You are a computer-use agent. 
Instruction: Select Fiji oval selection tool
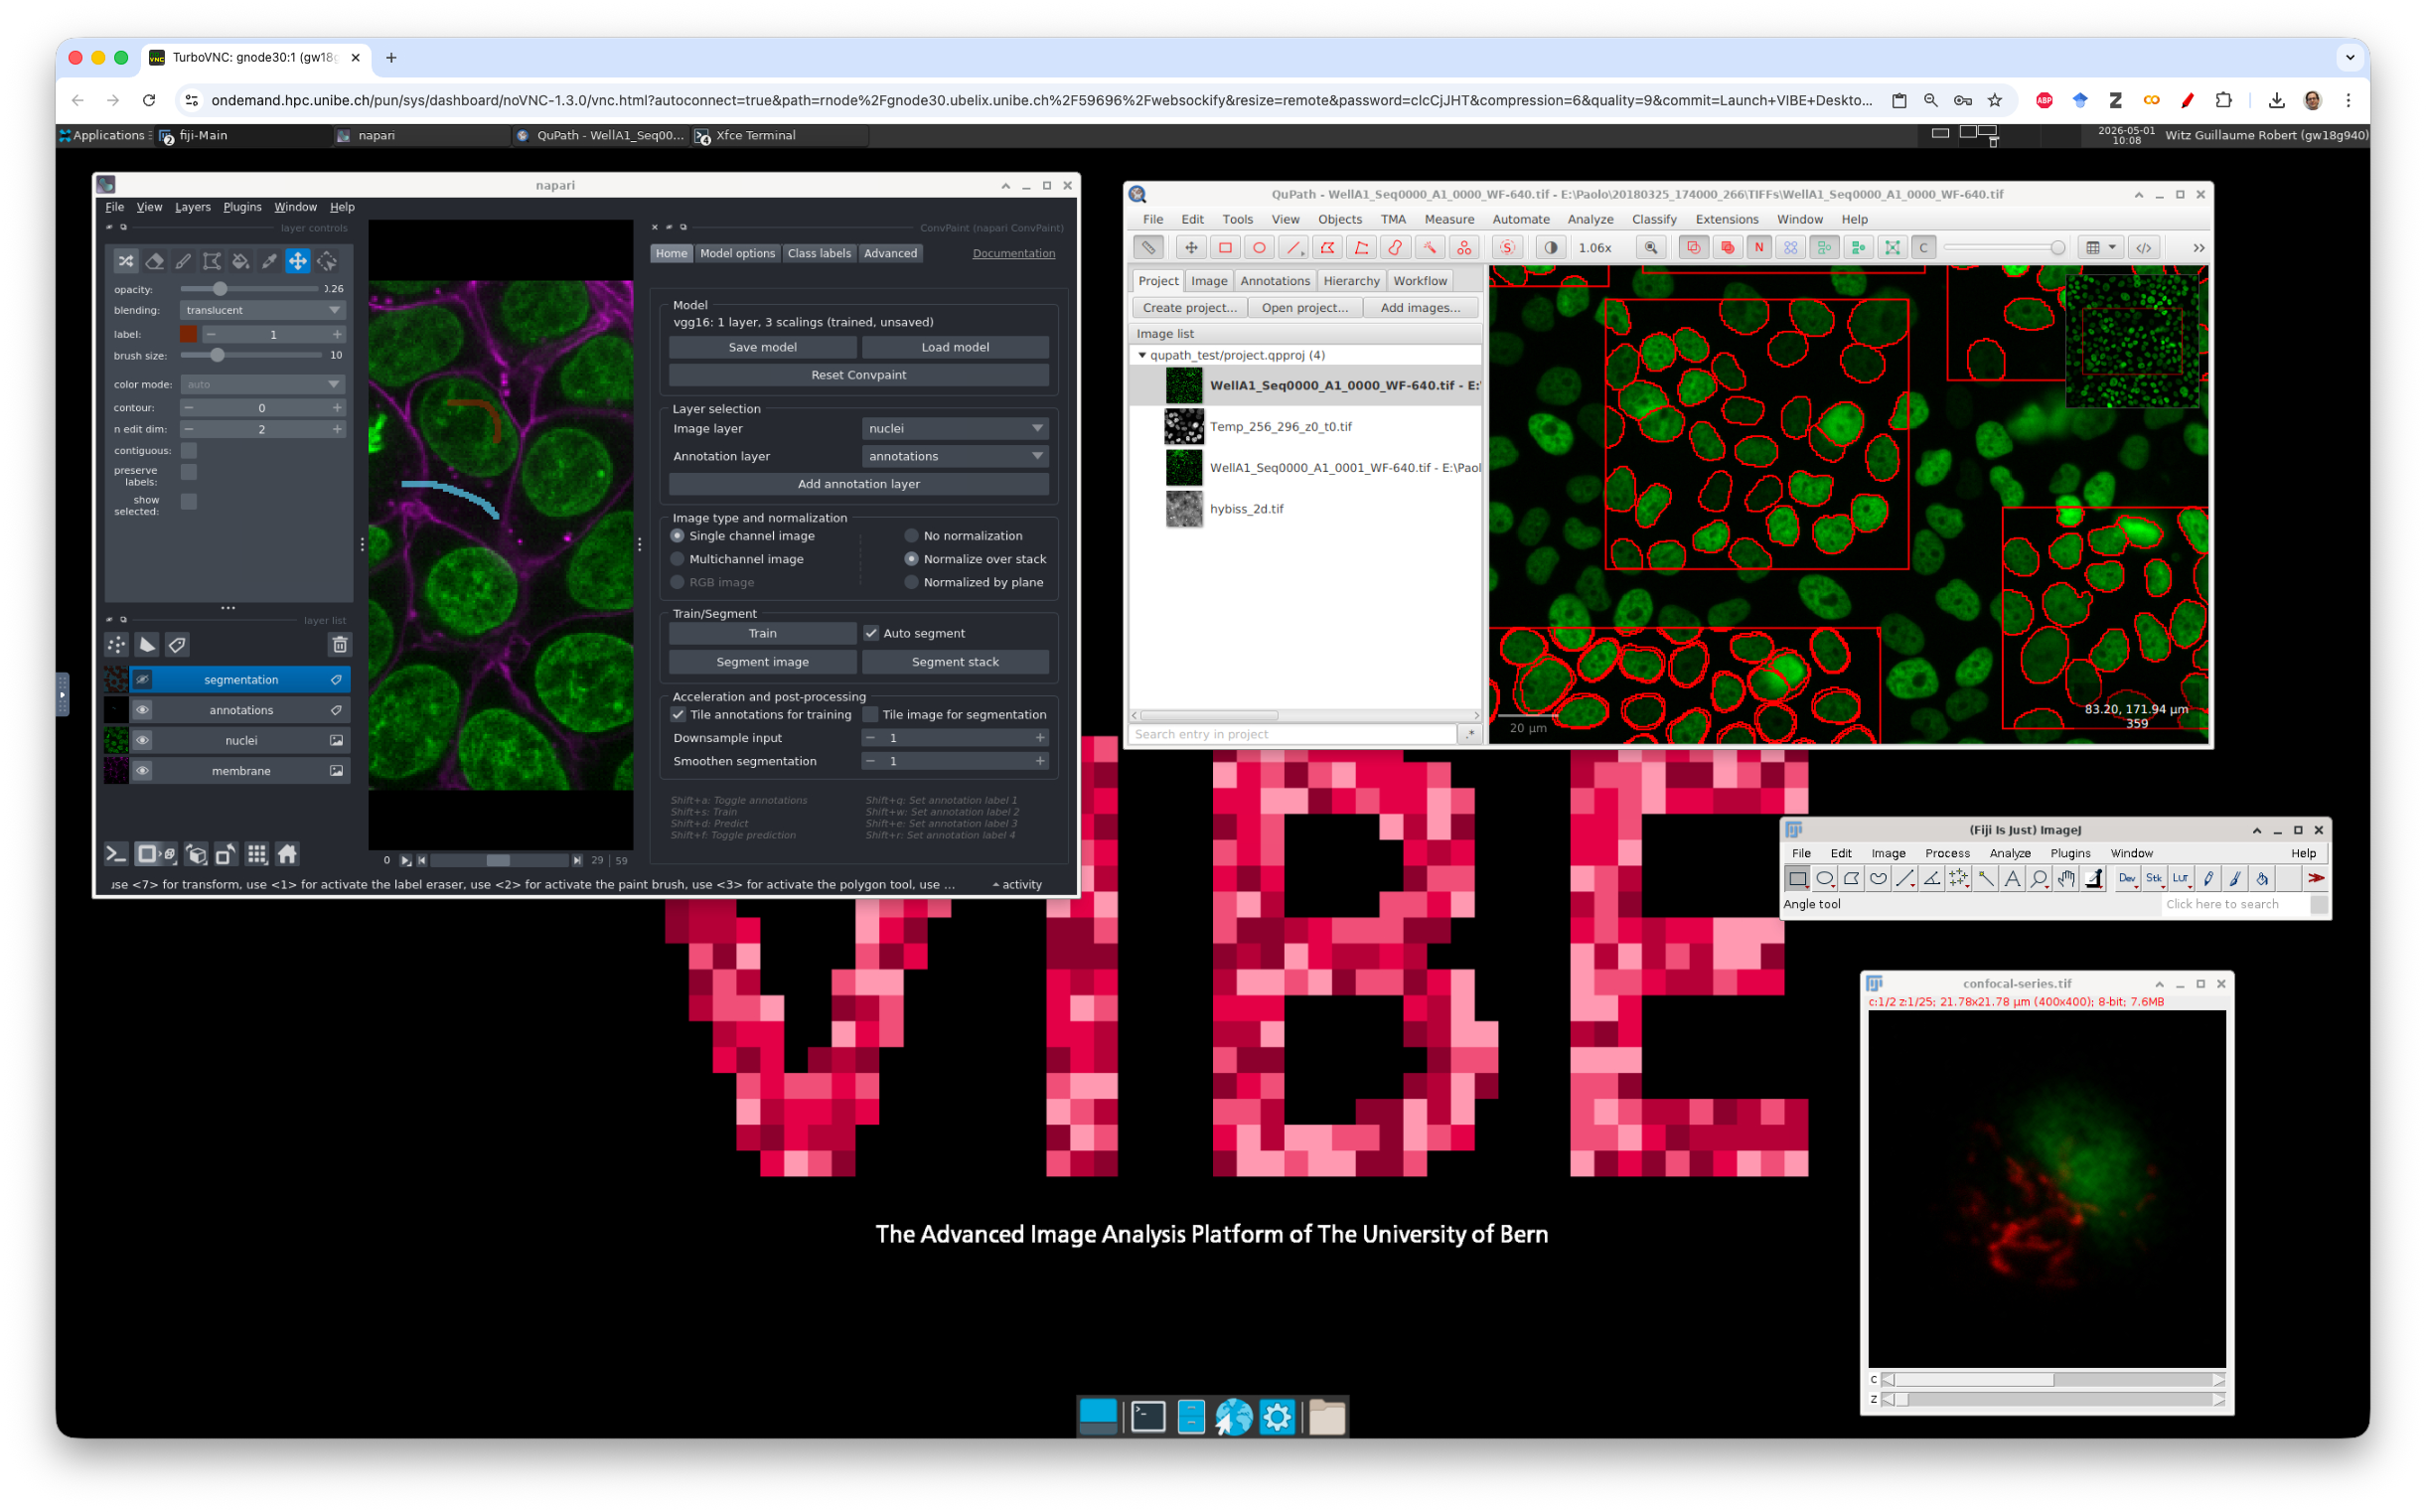click(1824, 879)
